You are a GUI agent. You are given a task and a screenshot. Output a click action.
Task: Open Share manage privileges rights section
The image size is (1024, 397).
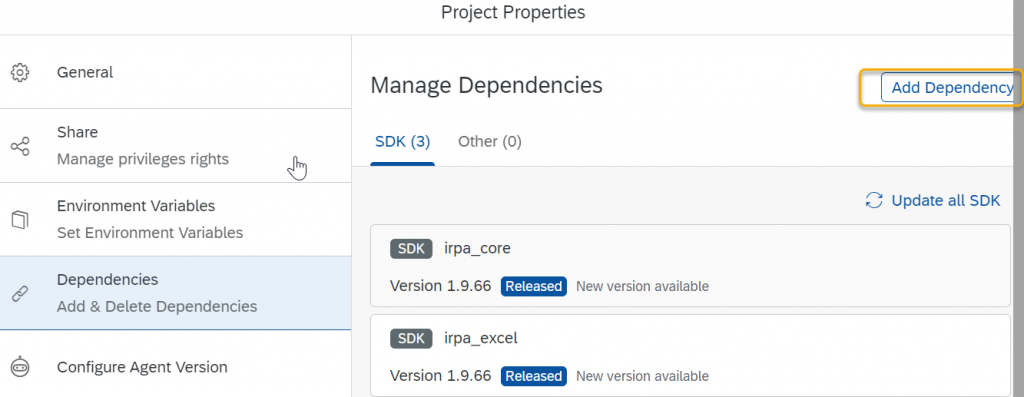point(176,146)
